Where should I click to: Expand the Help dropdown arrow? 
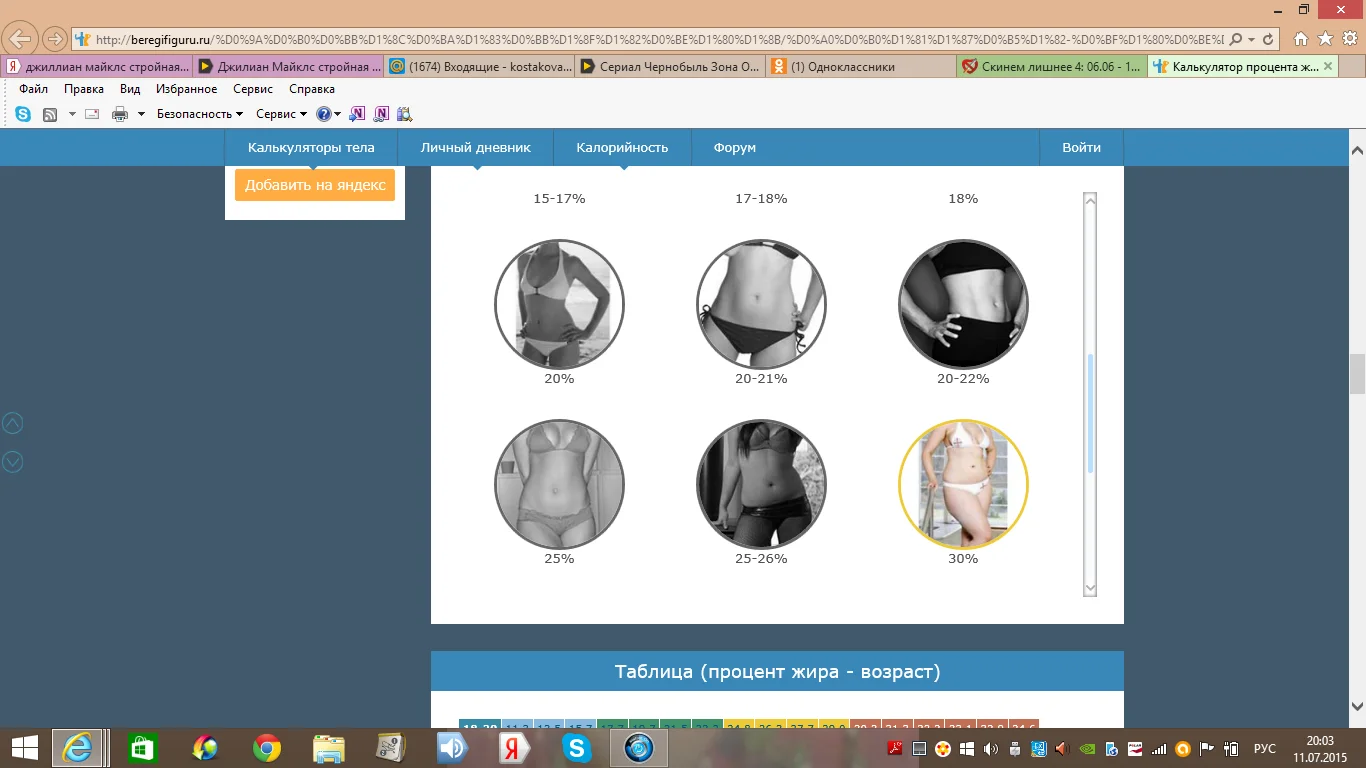pos(338,114)
